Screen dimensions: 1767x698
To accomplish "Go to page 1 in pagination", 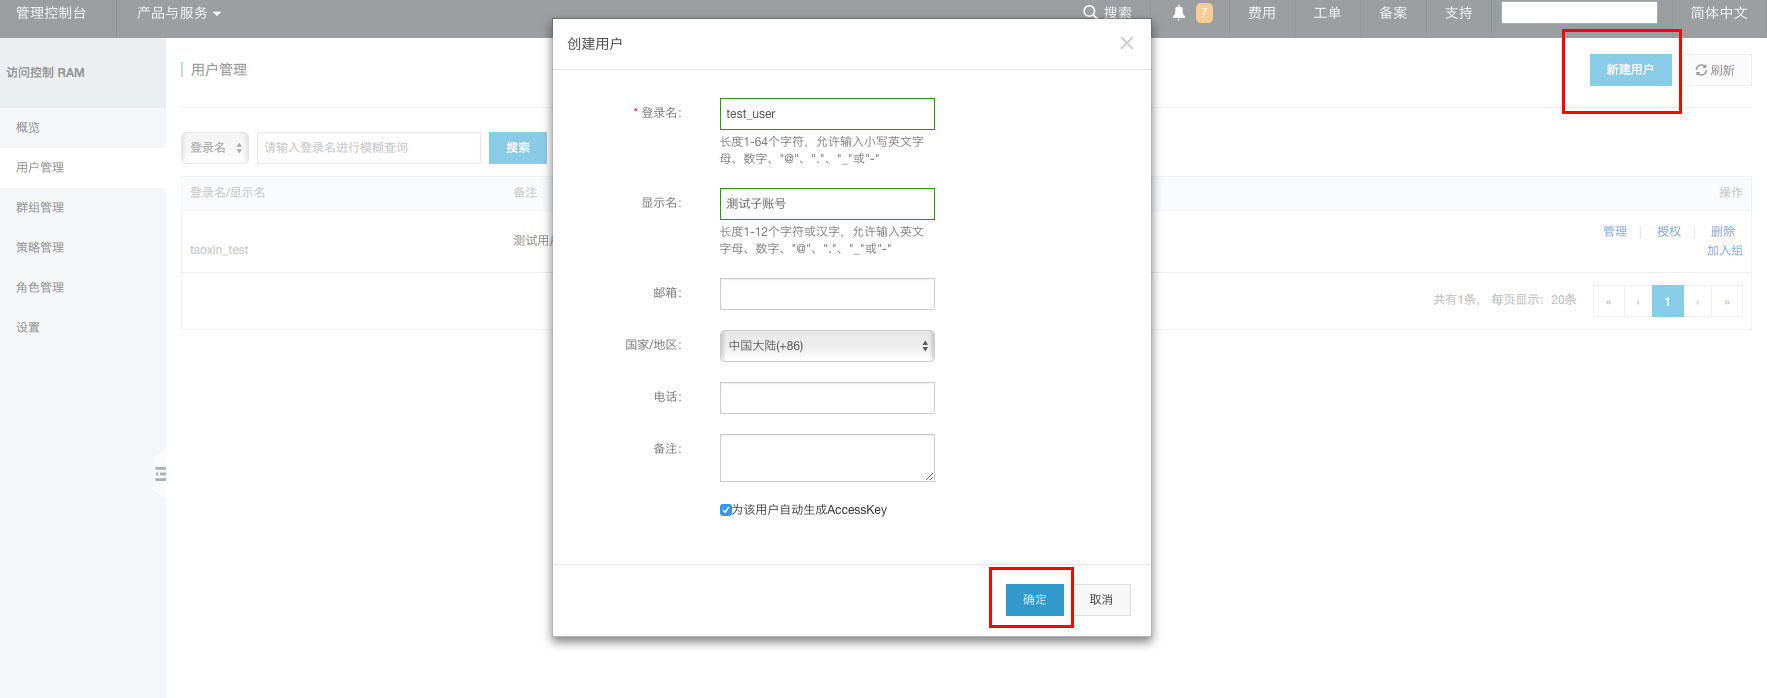I will [x=1667, y=301].
